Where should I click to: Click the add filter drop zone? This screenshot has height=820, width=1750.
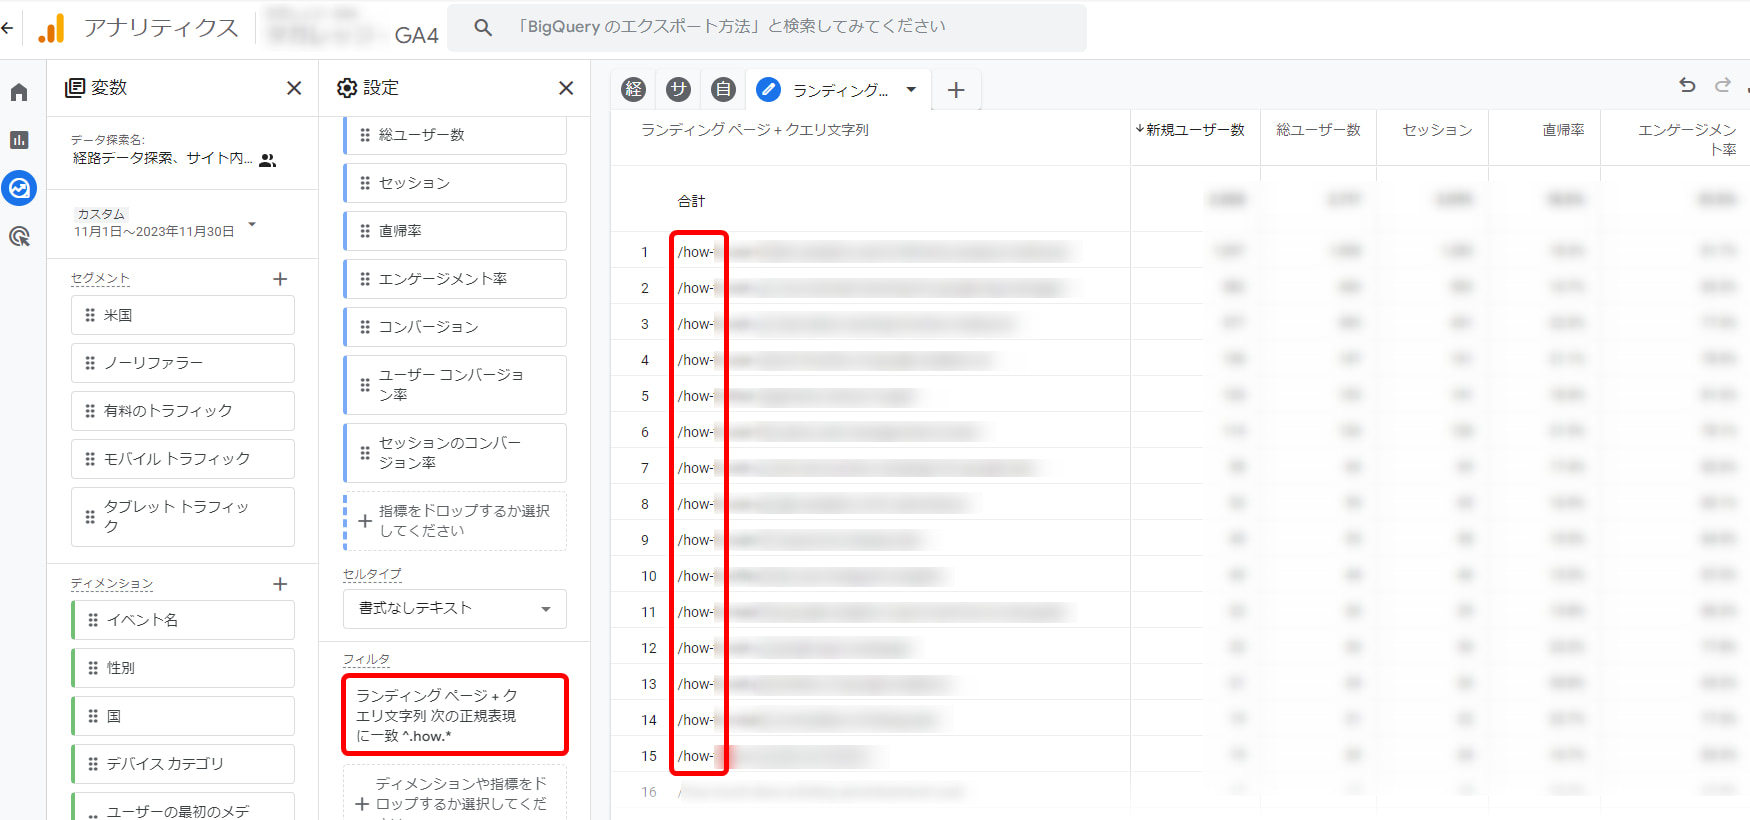pos(455,794)
